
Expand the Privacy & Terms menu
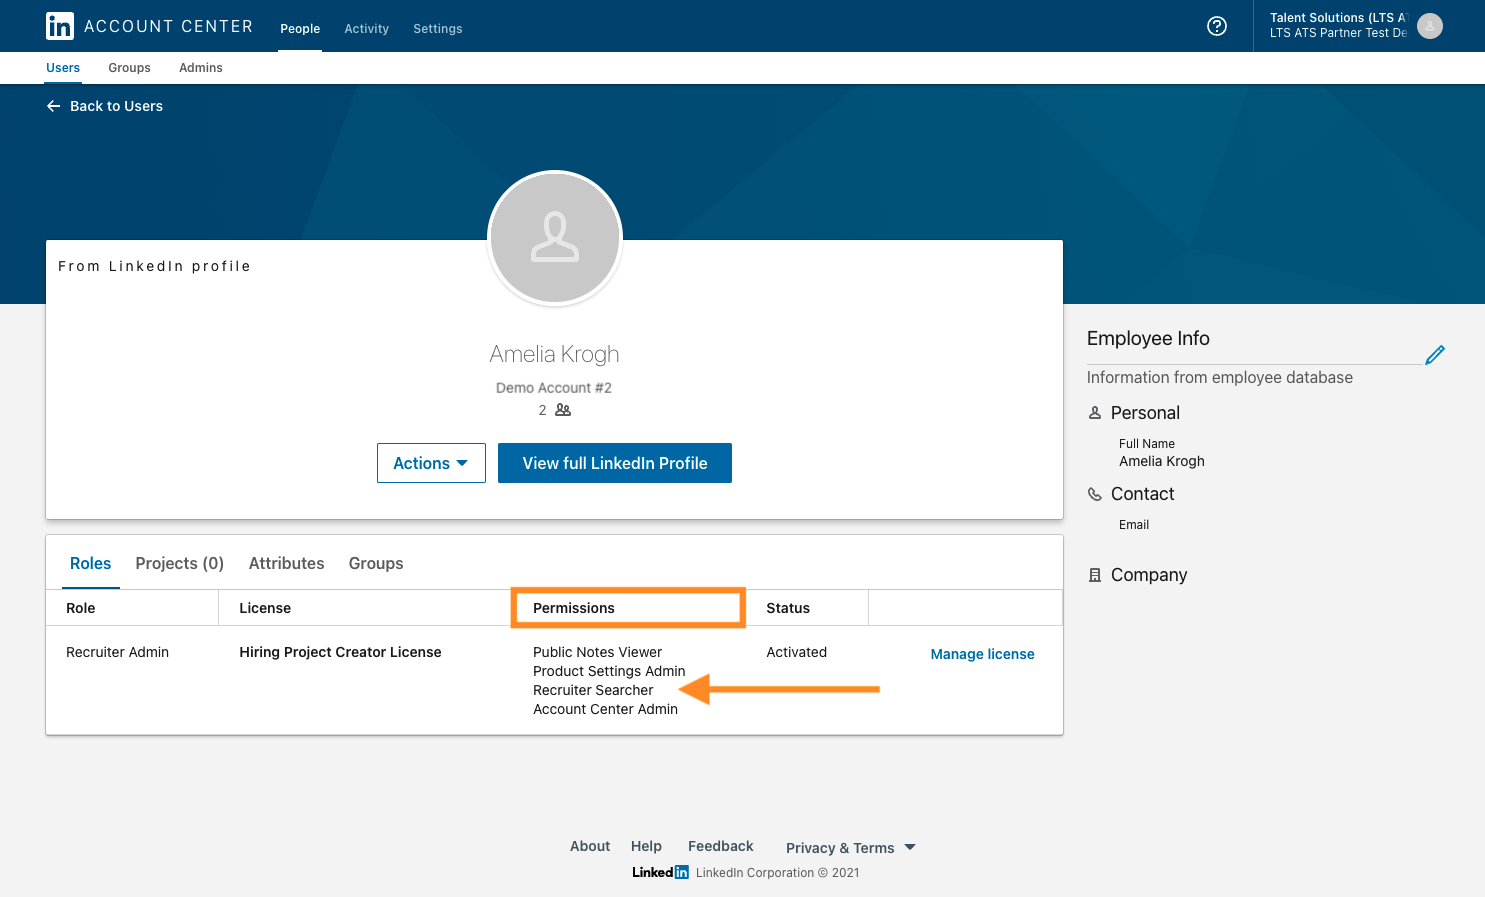point(851,848)
